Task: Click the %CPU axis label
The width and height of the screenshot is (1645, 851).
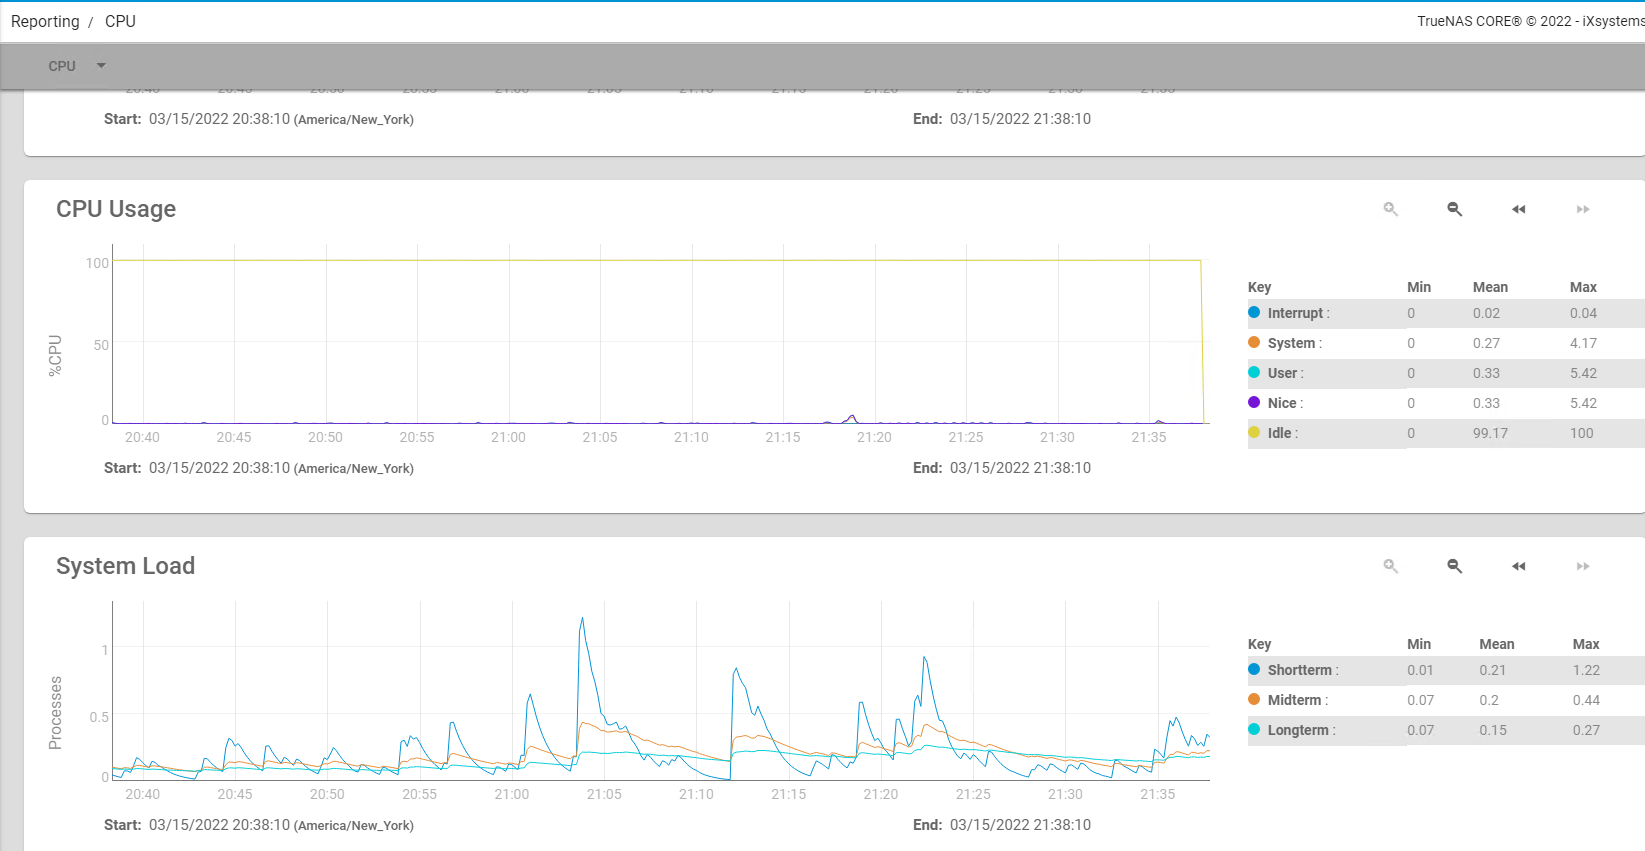Action: (55, 355)
